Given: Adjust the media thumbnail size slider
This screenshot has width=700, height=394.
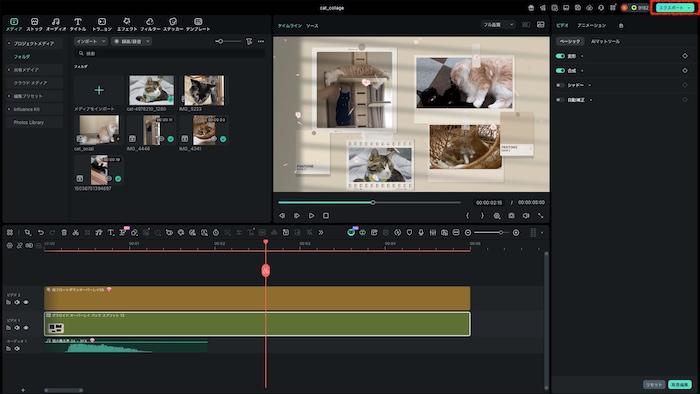Looking at the screenshot, I should click(228, 41).
